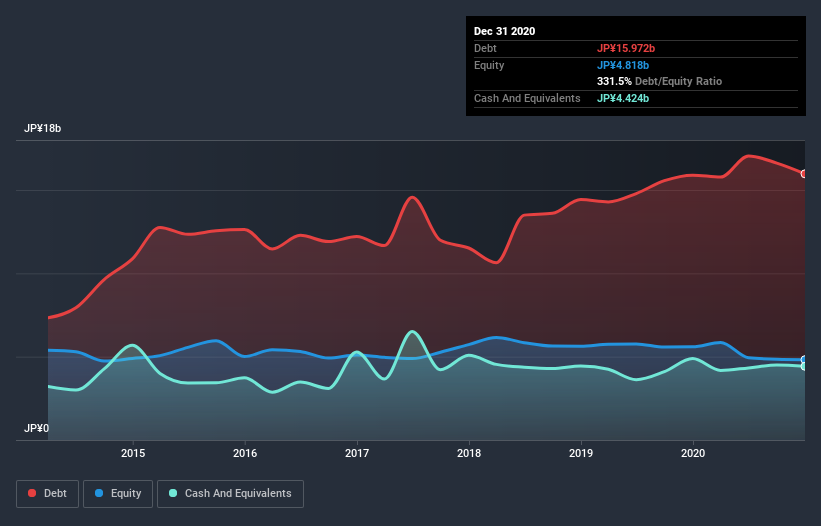Click the 2020 x-axis label
The width and height of the screenshot is (821, 526).
coord(693,453)
